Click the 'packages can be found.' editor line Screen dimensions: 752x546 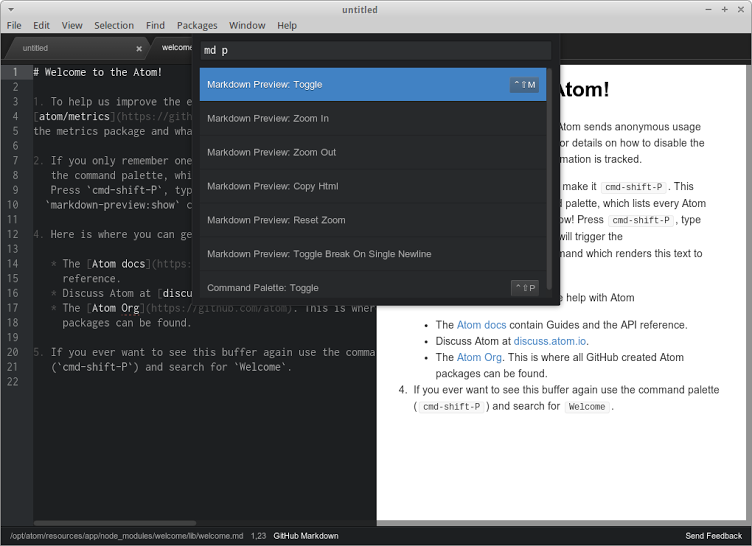[127, 323]
